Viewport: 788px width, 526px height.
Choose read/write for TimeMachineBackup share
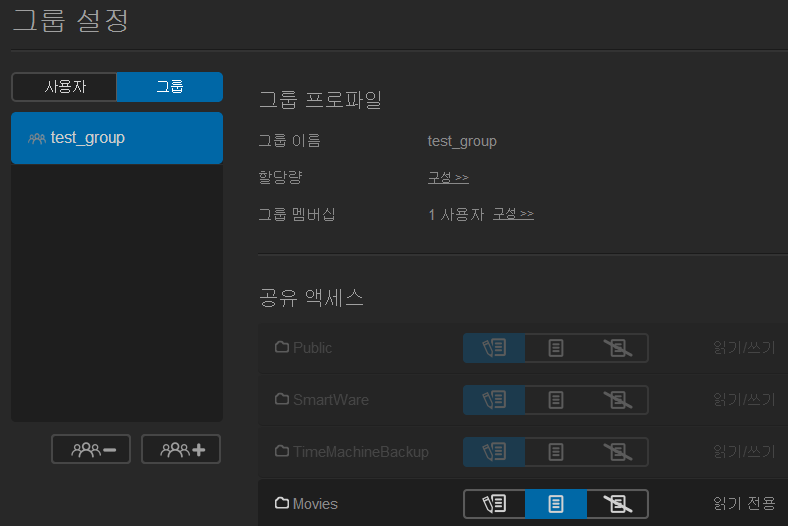click(494, 452)
